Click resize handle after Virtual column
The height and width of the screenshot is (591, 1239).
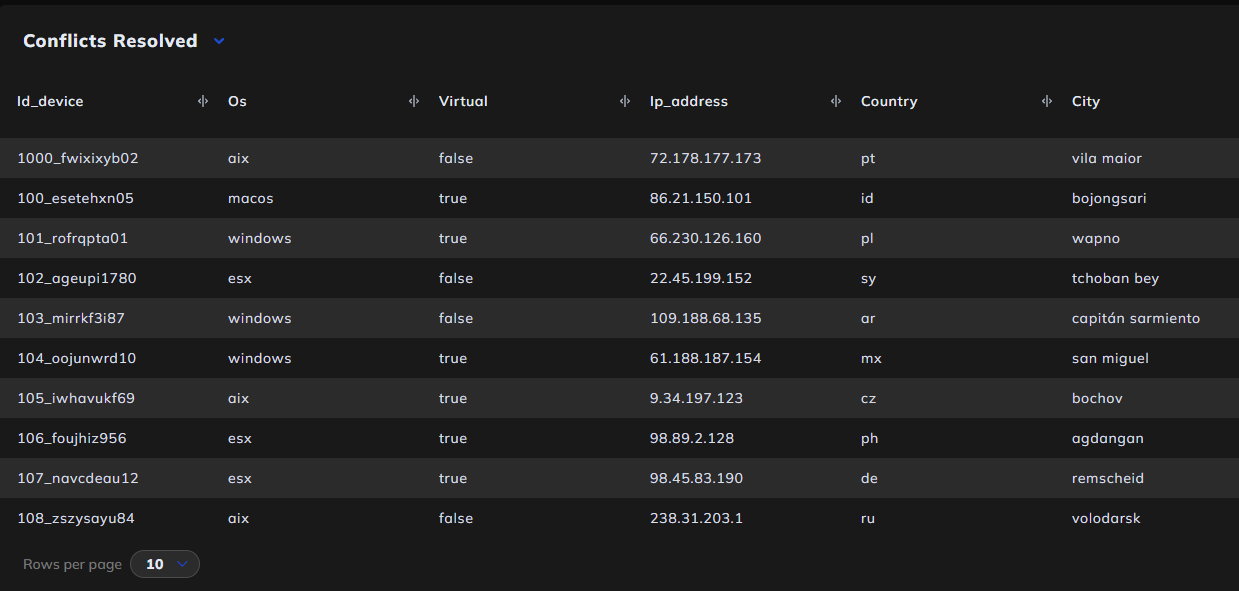coord(624,101)
